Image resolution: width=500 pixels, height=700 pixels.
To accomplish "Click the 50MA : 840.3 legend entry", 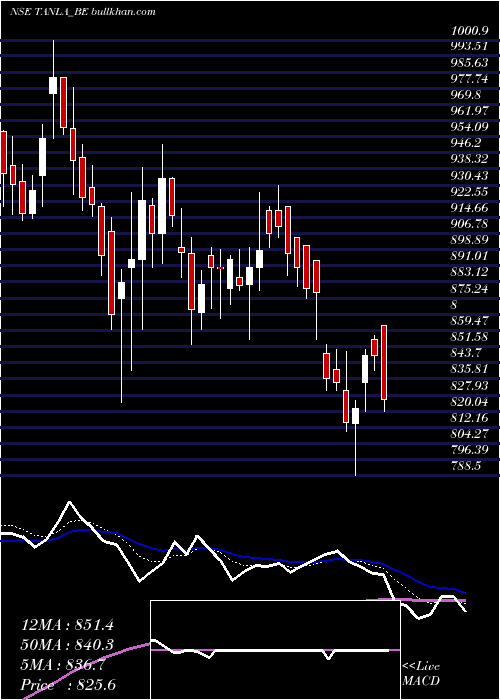I will pos(67,645).
